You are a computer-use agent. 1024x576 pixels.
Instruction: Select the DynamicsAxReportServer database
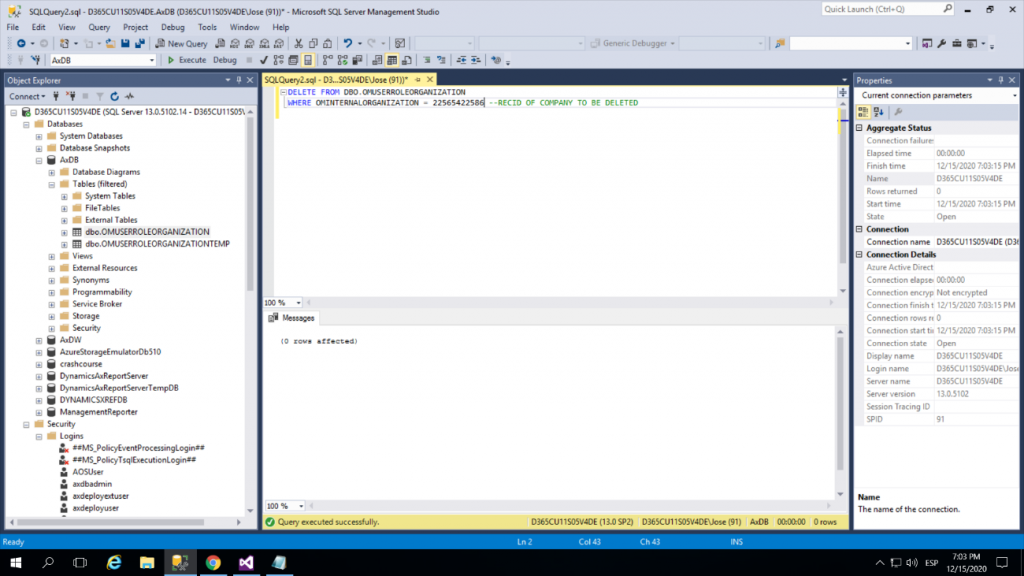click(x=104, y=376)
